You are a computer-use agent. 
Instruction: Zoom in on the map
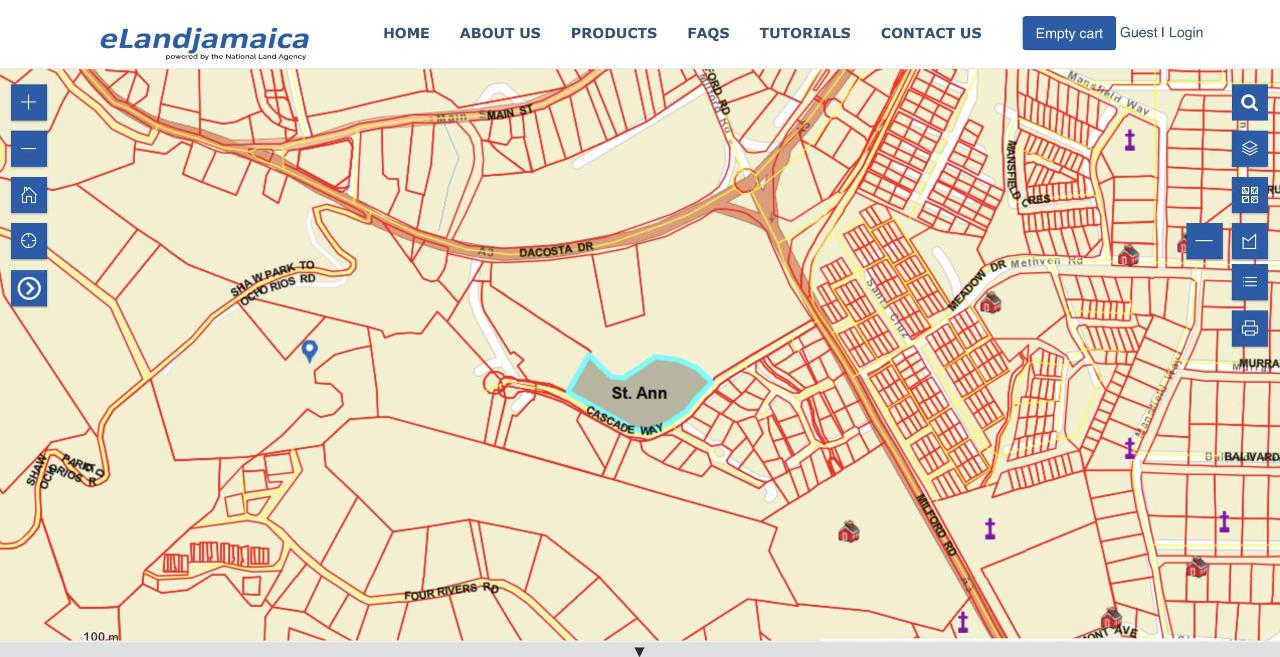point(29,102)
